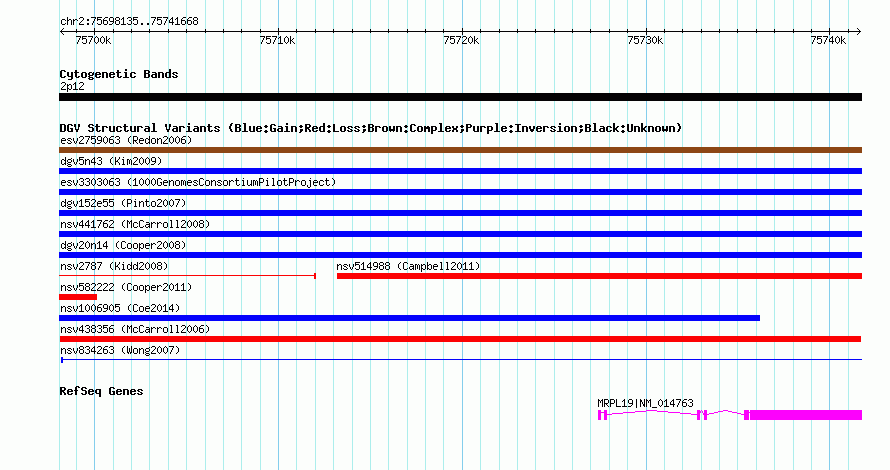Click the 2p12 band label

click(72, 86)
